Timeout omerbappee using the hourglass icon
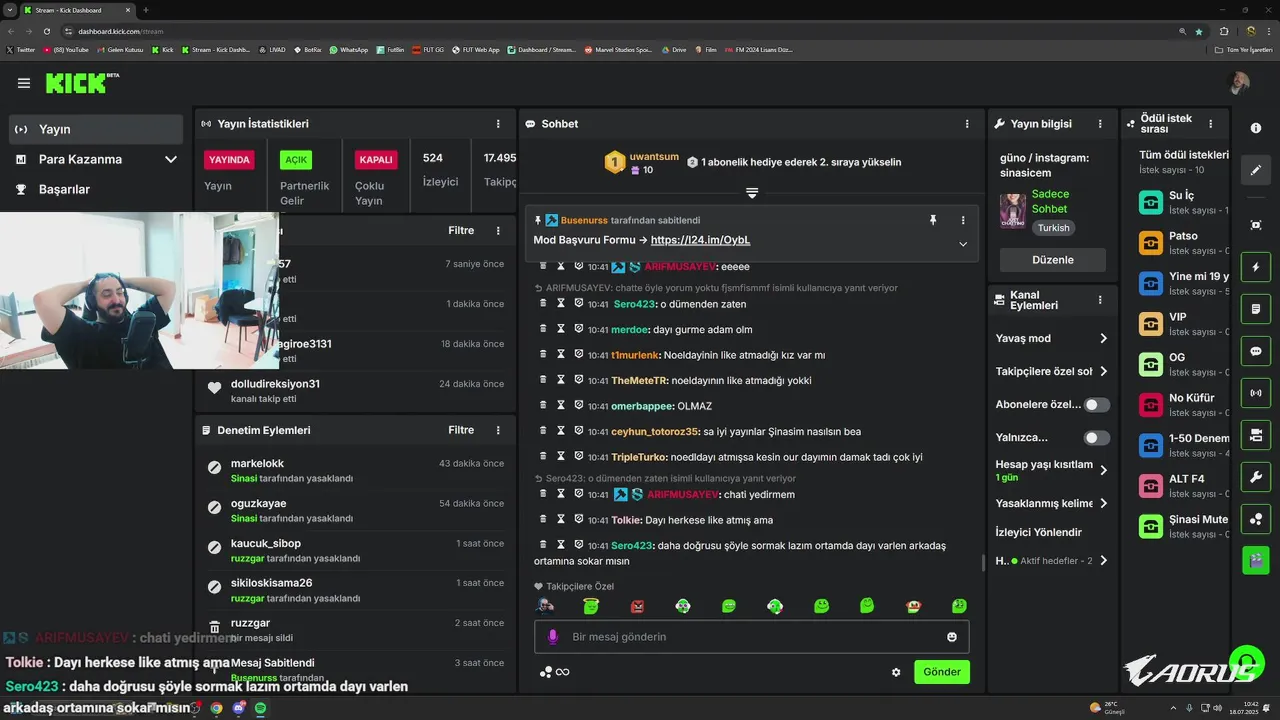The image size is (1280, 720). [x=561, y=405]
